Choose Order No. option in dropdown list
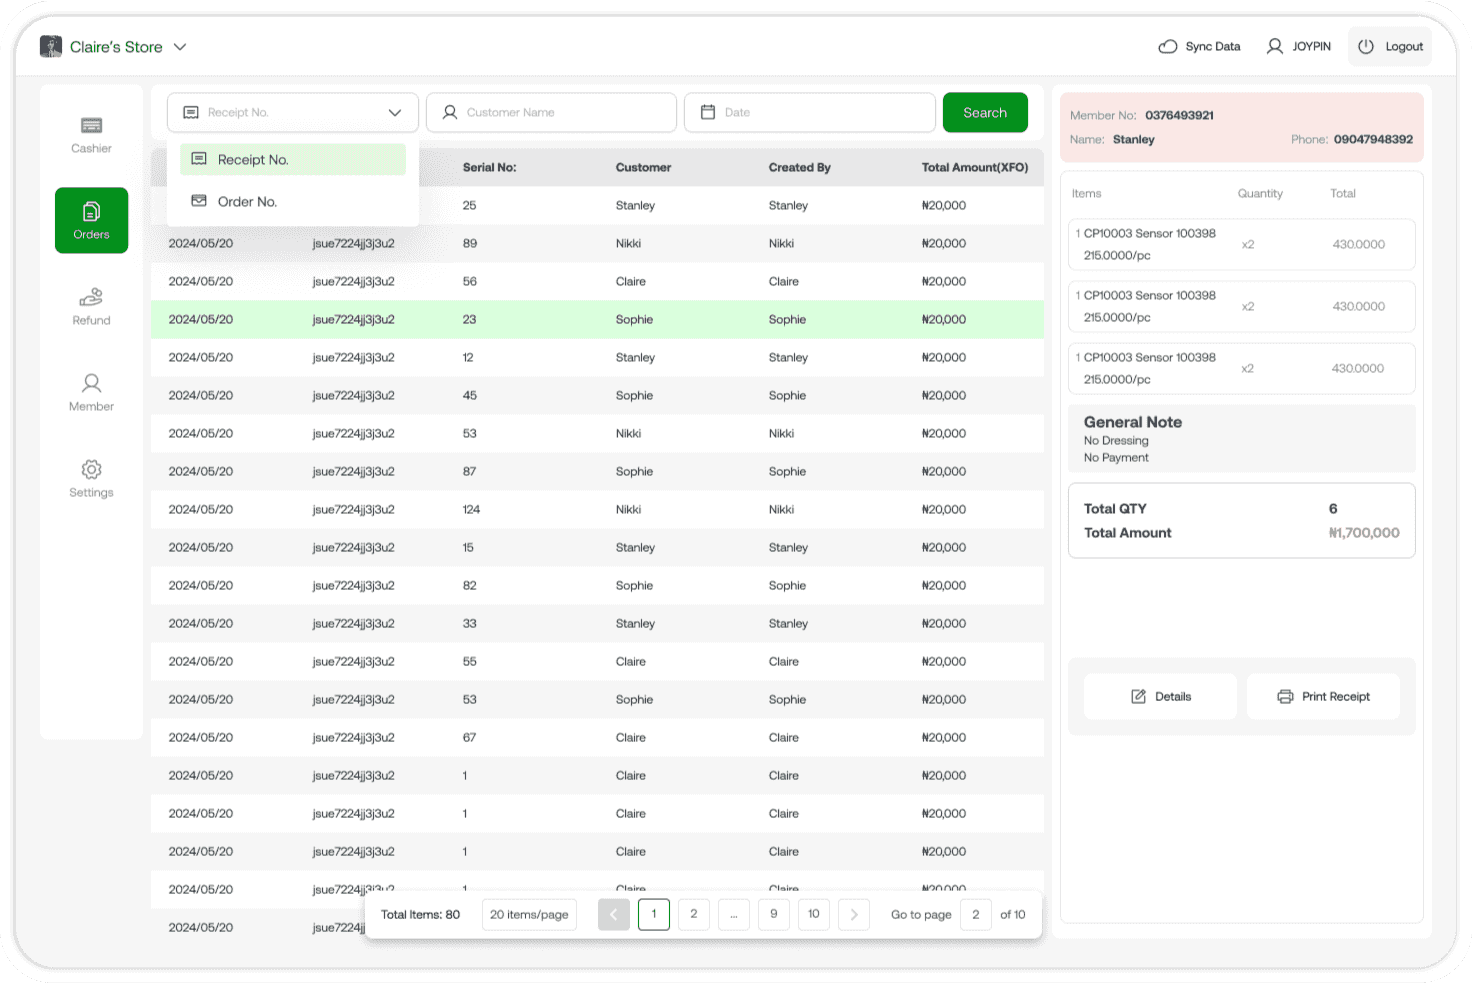Image resolution: width=1472 pixels, height=984 pixels. coord(293,201)
